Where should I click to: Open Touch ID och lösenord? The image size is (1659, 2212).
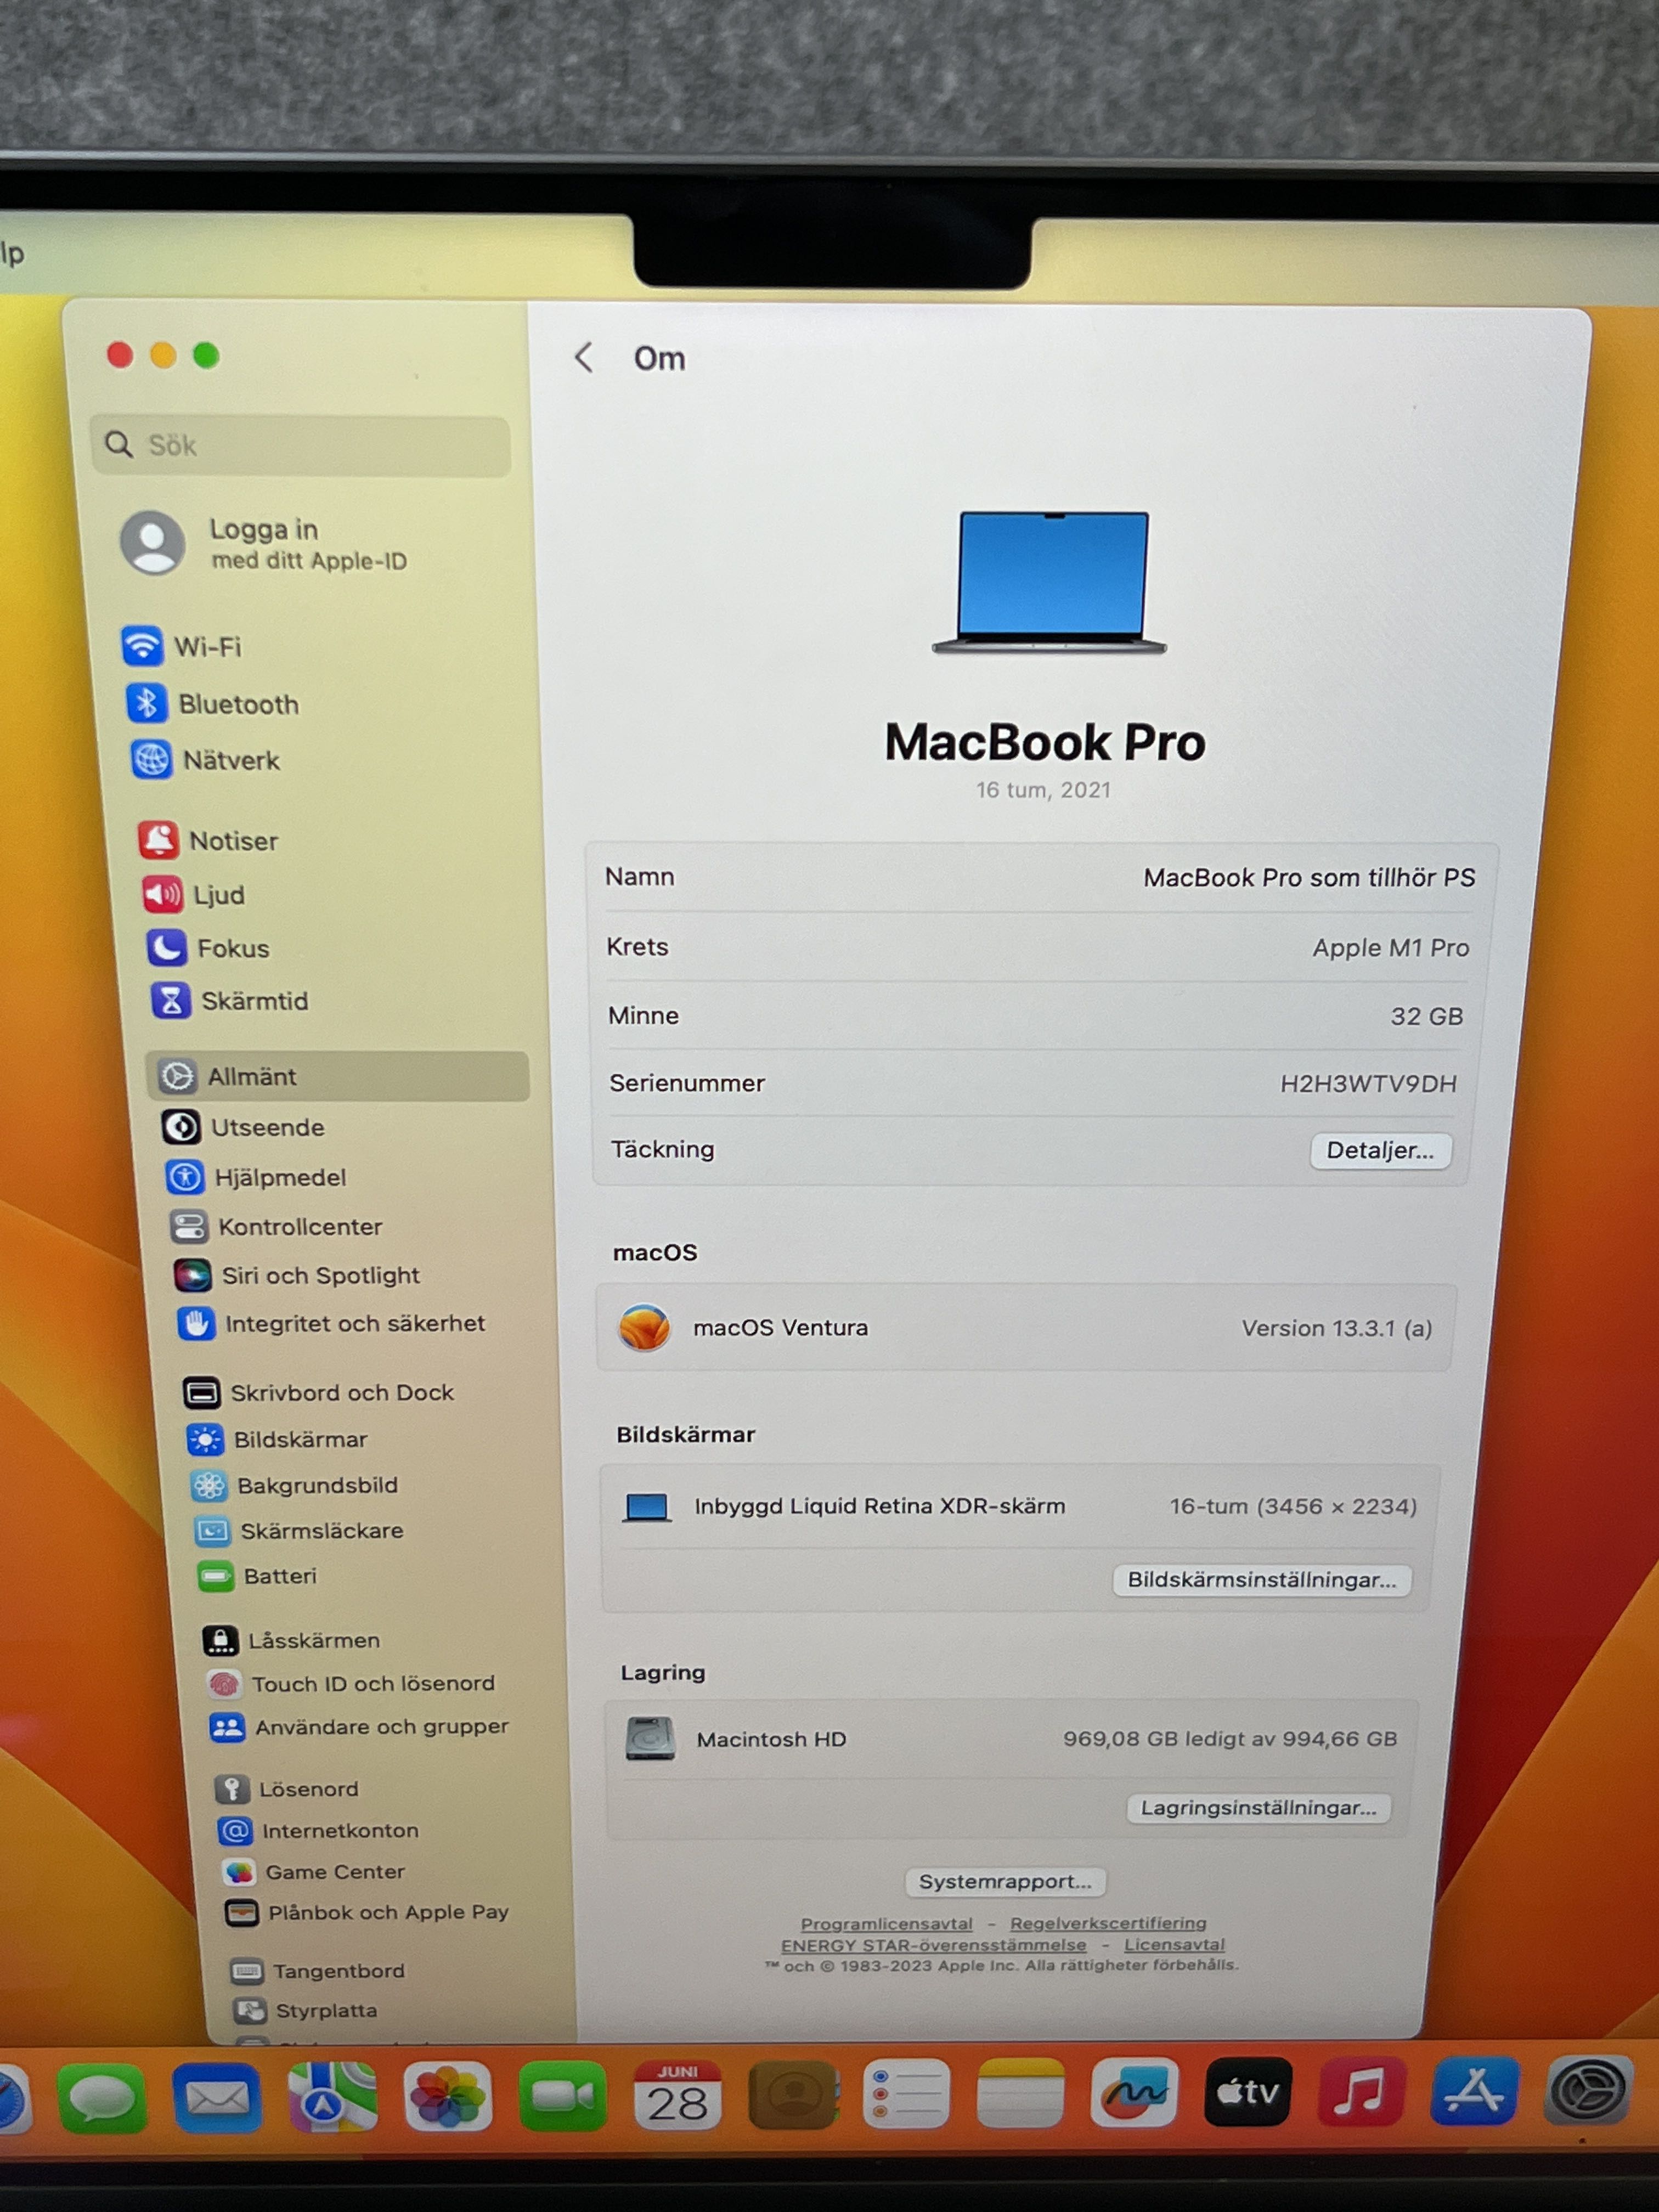372,1684
